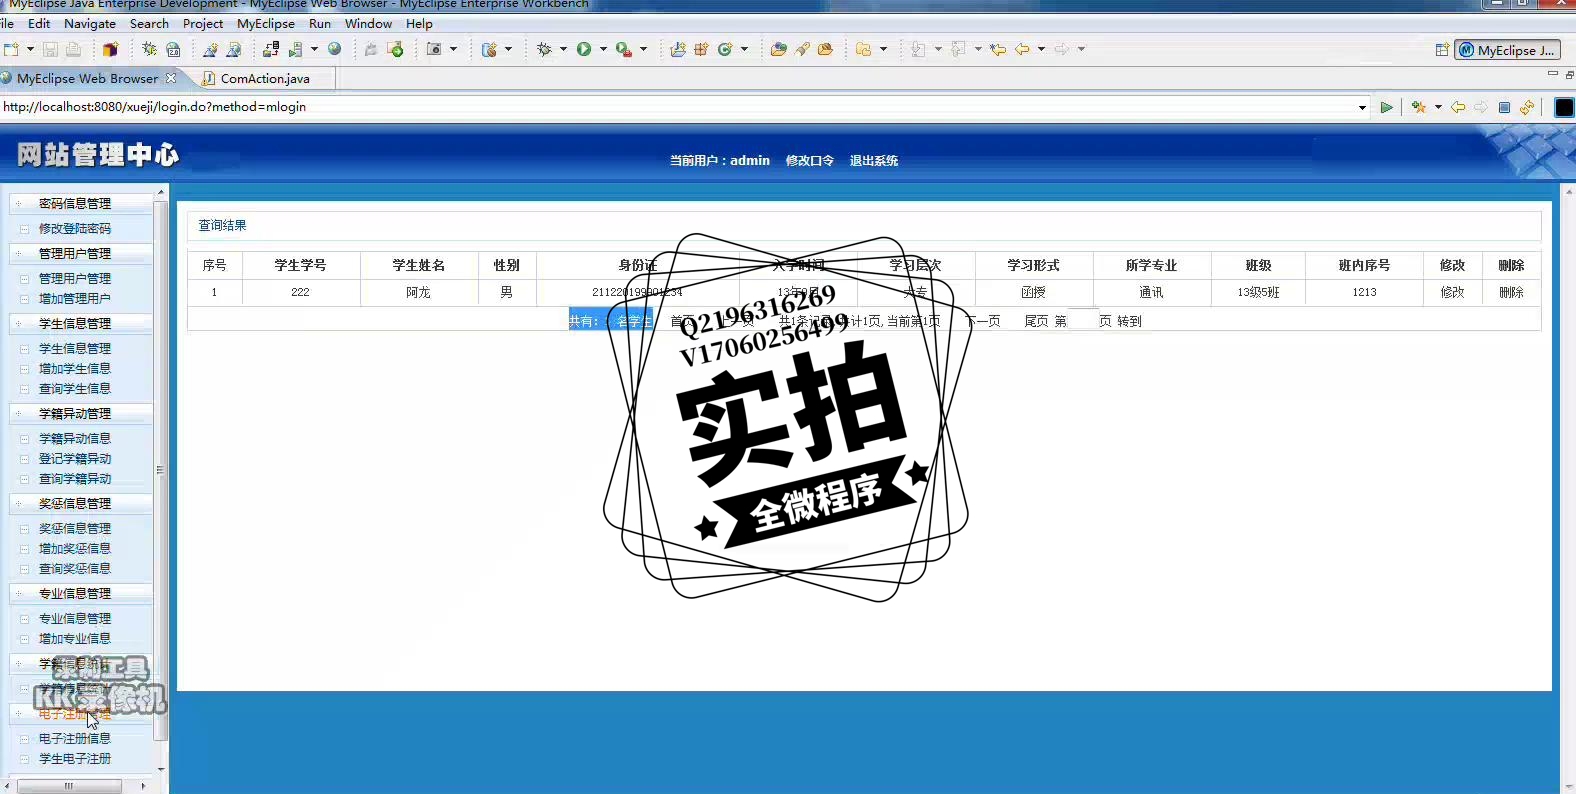Open 学生电子注册 in sidebar

75,758
